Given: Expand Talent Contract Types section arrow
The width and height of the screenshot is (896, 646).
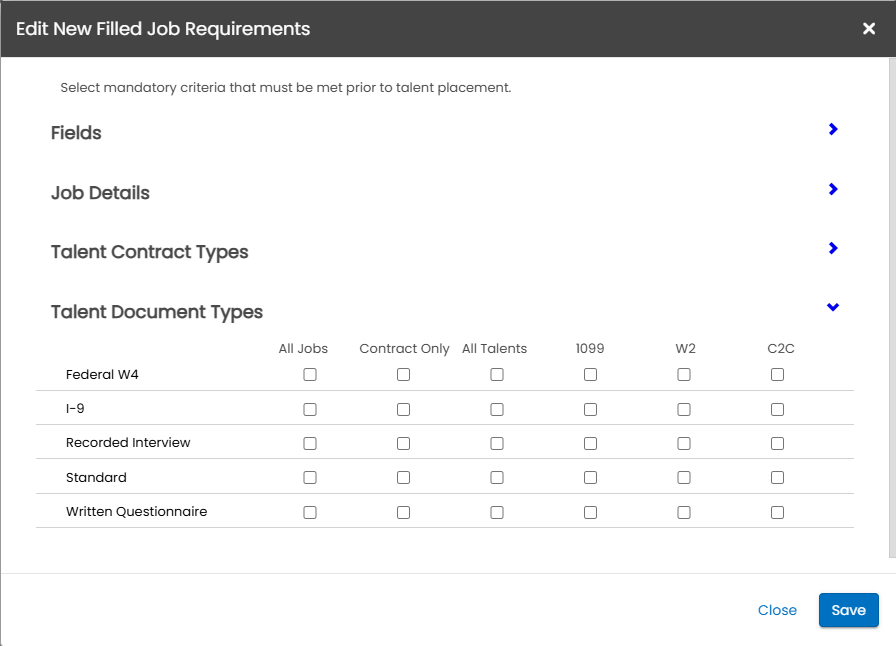Looking at the screenshot, I should point(833,249).
